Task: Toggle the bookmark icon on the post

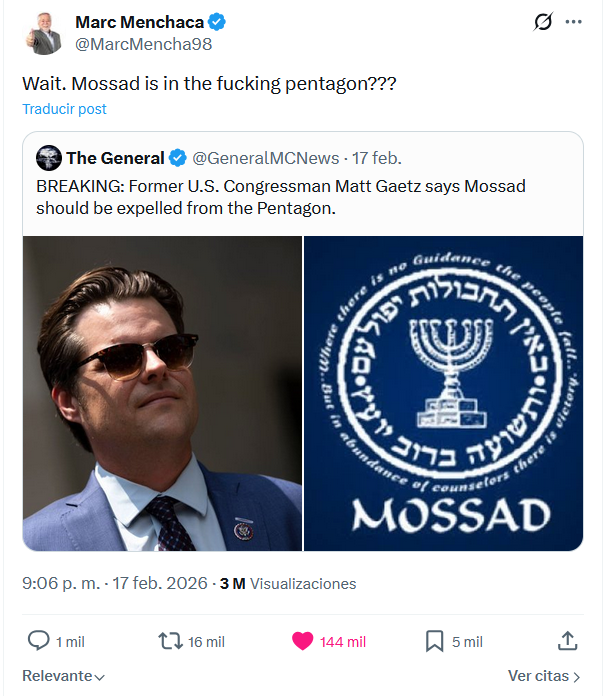Action: coord(435,641)
